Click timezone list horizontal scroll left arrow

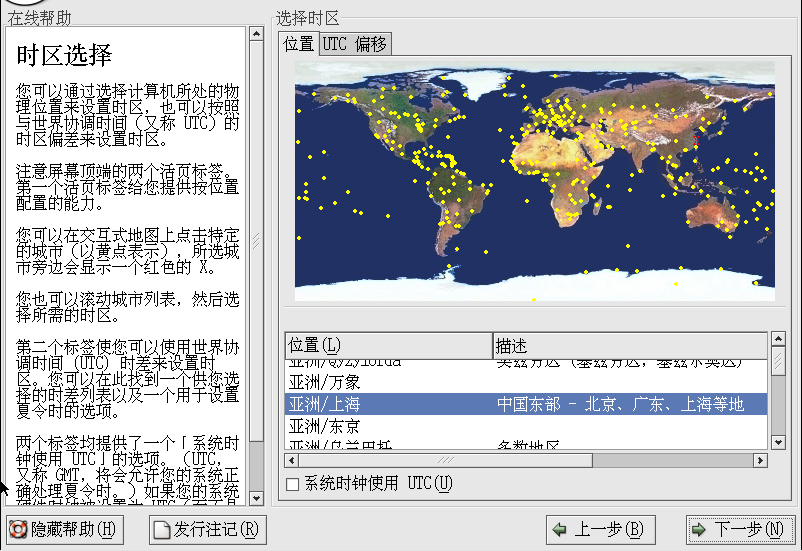[292, 460]
